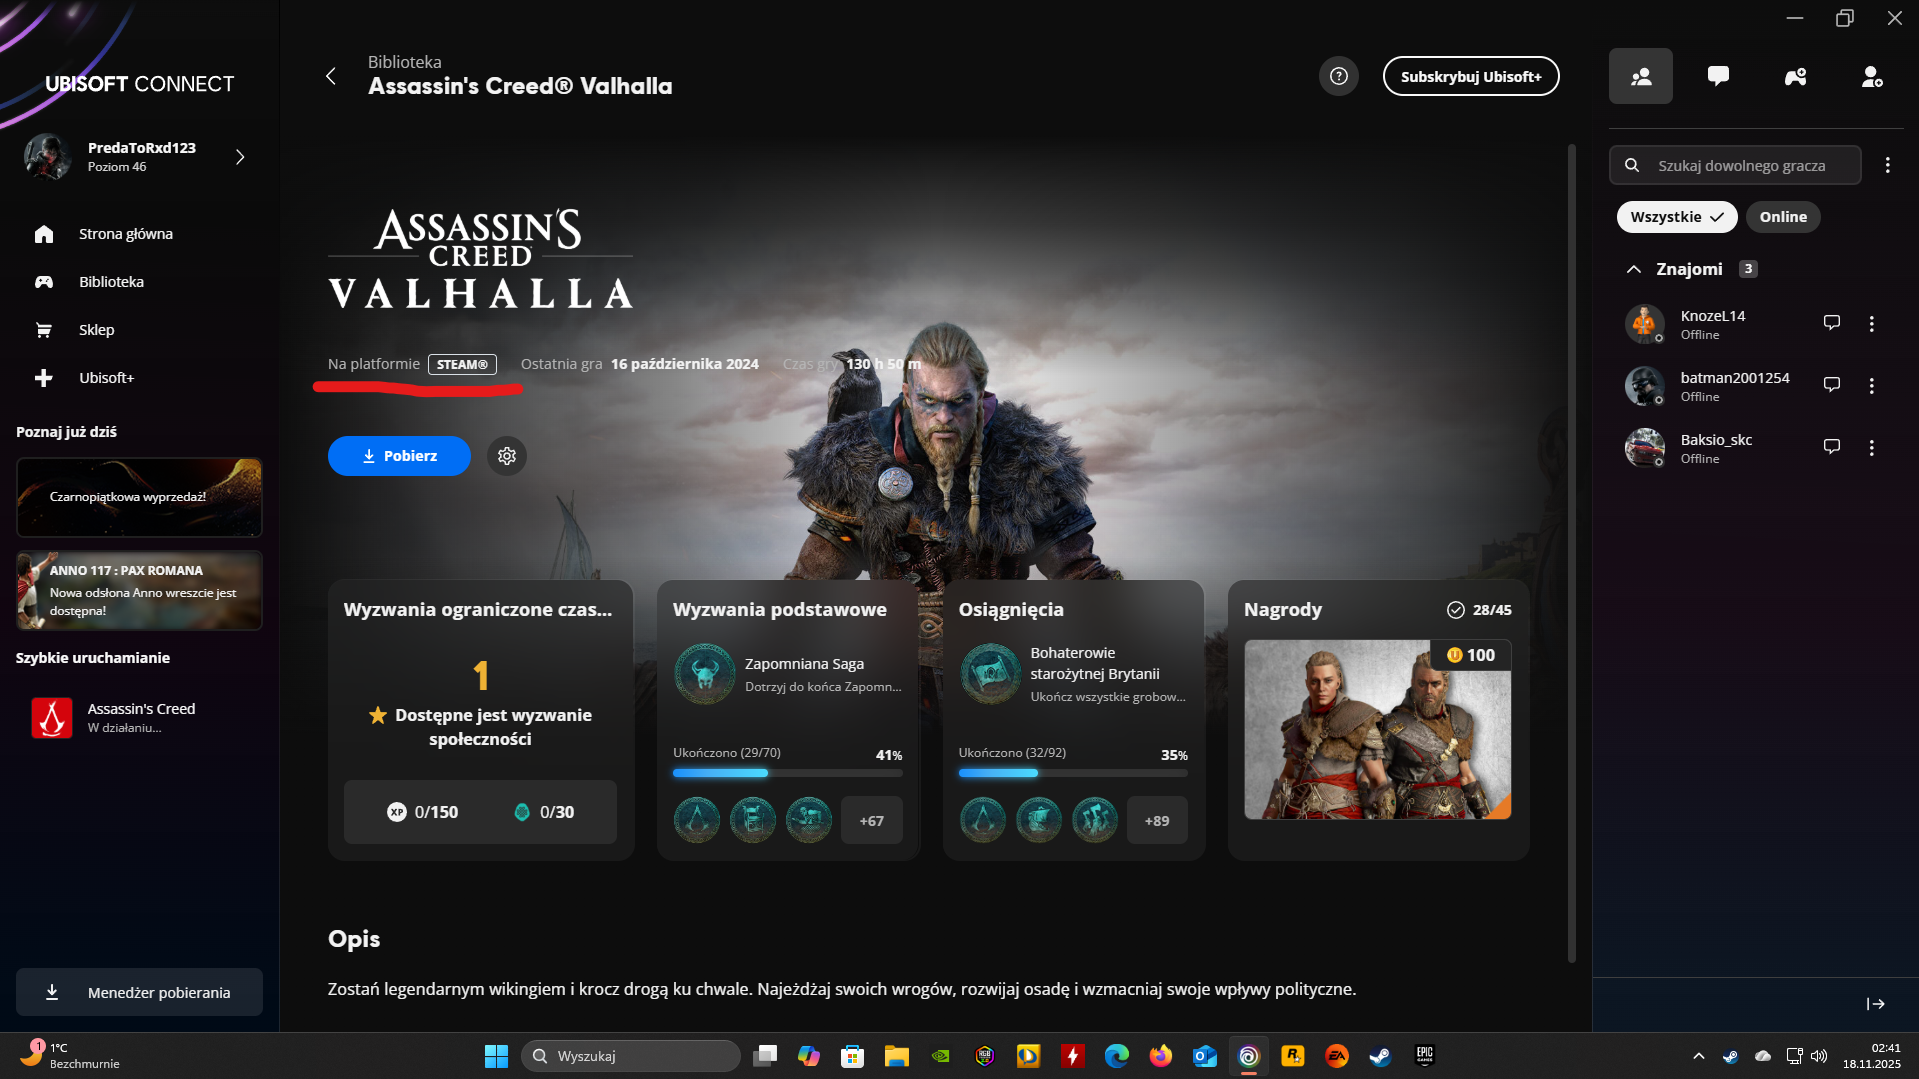The height and width of the screenshot is (1079, 1919).
Task: Click the Subskrybuj Ubisoft+ button
Action: point(1470,76)
